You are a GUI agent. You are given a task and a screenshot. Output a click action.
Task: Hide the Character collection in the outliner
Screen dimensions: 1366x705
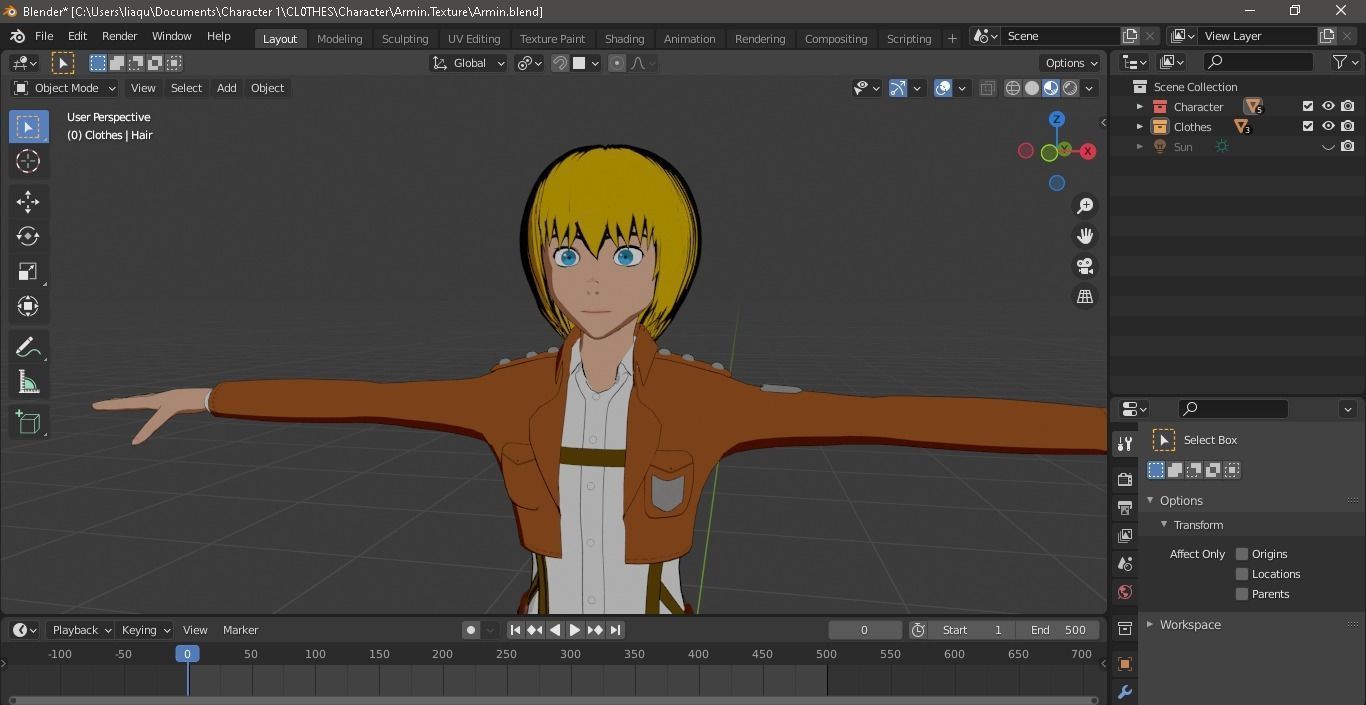pyautogui.click(x=1328, y=106)
